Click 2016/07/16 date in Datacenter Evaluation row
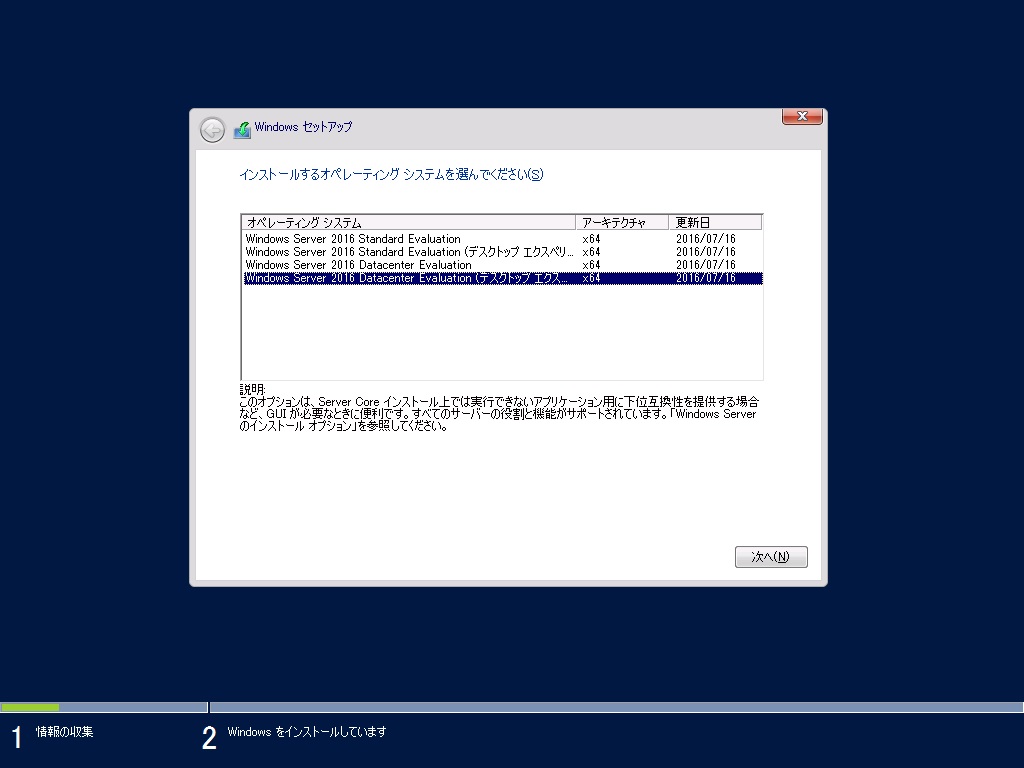The width and height of the screenshot is (1024, 768). 705,265
